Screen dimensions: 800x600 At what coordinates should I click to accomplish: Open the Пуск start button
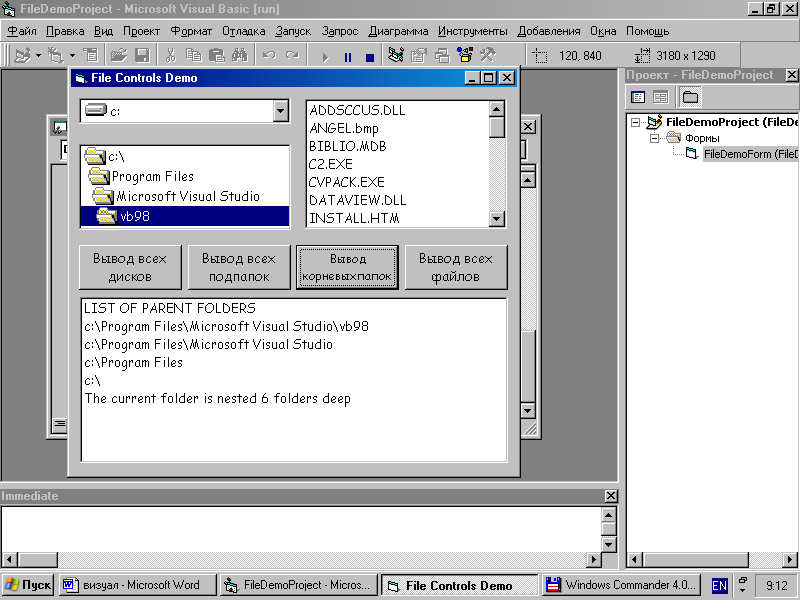pyautogui.click(x=28, y=585)
